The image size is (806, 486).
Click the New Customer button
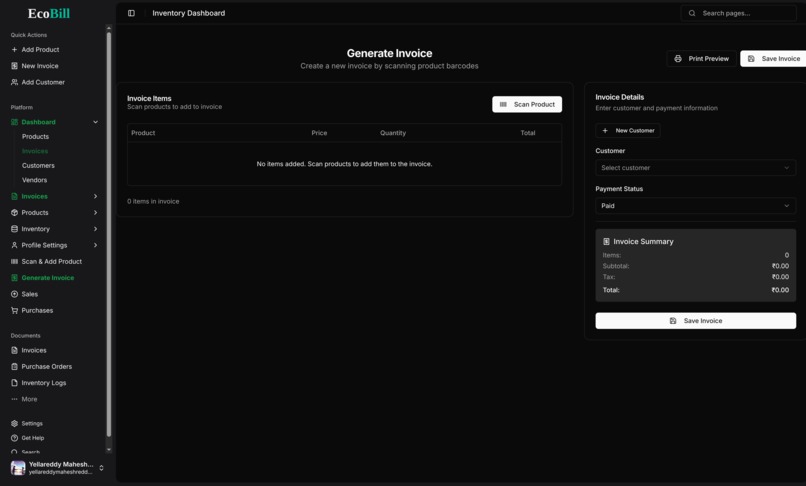(628, 131)
